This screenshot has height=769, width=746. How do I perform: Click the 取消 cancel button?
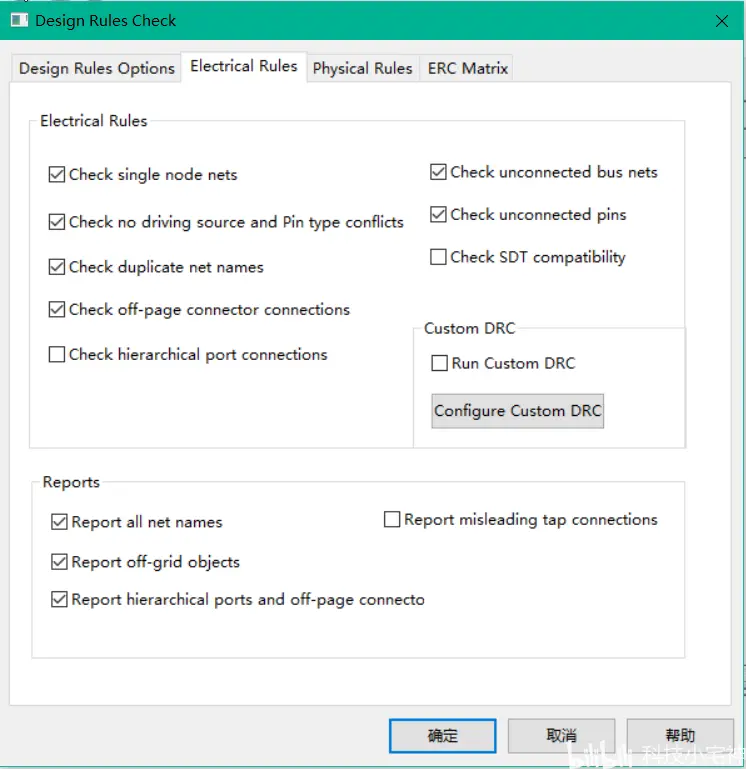coord(561,736)
